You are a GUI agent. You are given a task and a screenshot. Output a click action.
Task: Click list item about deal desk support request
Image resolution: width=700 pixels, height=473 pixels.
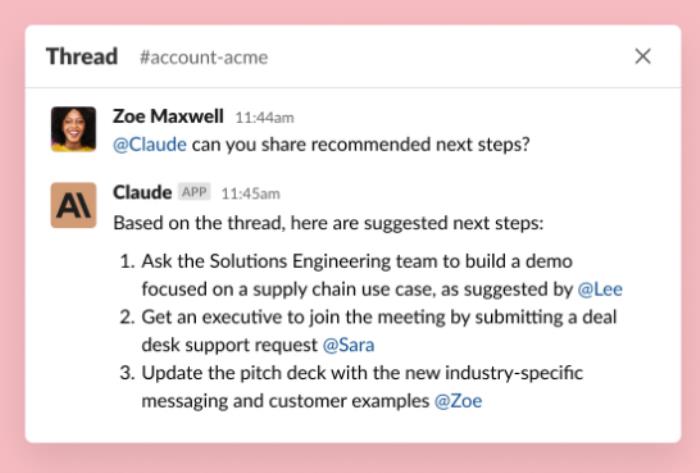click(368, 331)
